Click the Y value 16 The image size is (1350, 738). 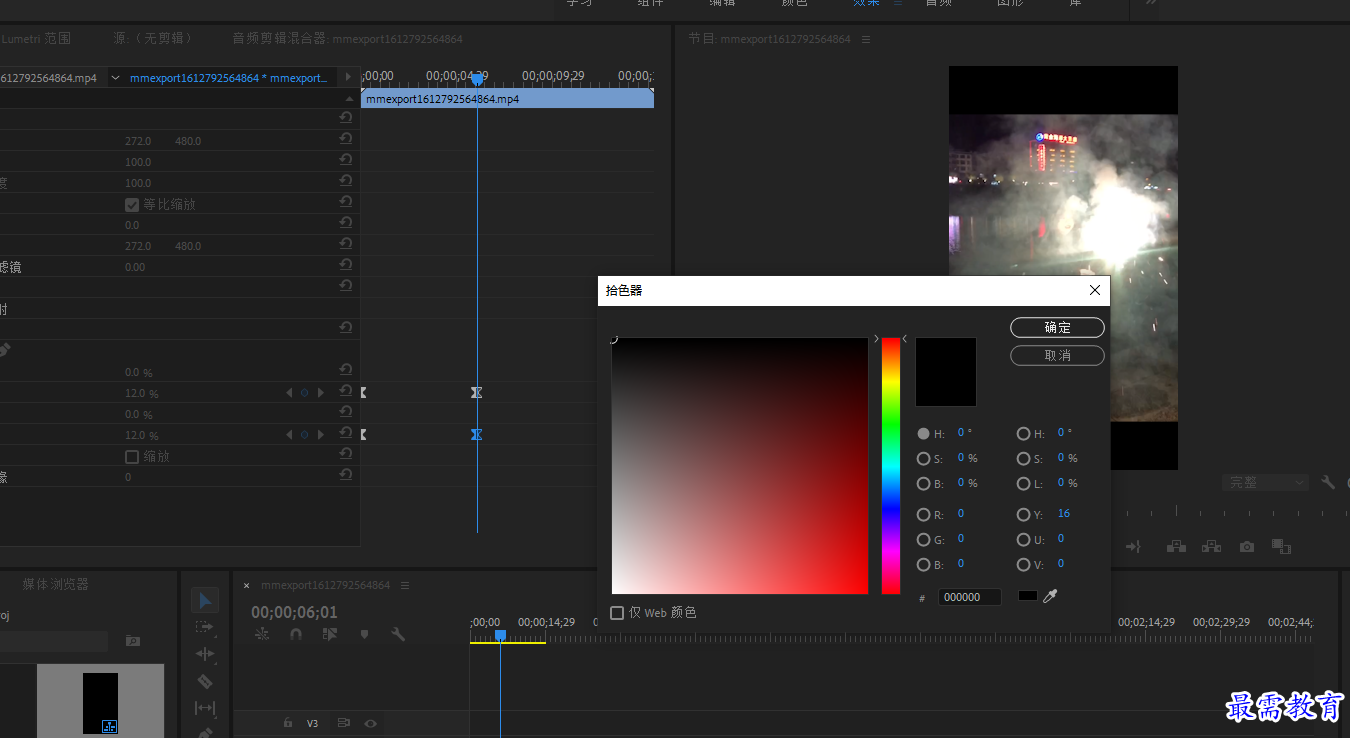1063,514
